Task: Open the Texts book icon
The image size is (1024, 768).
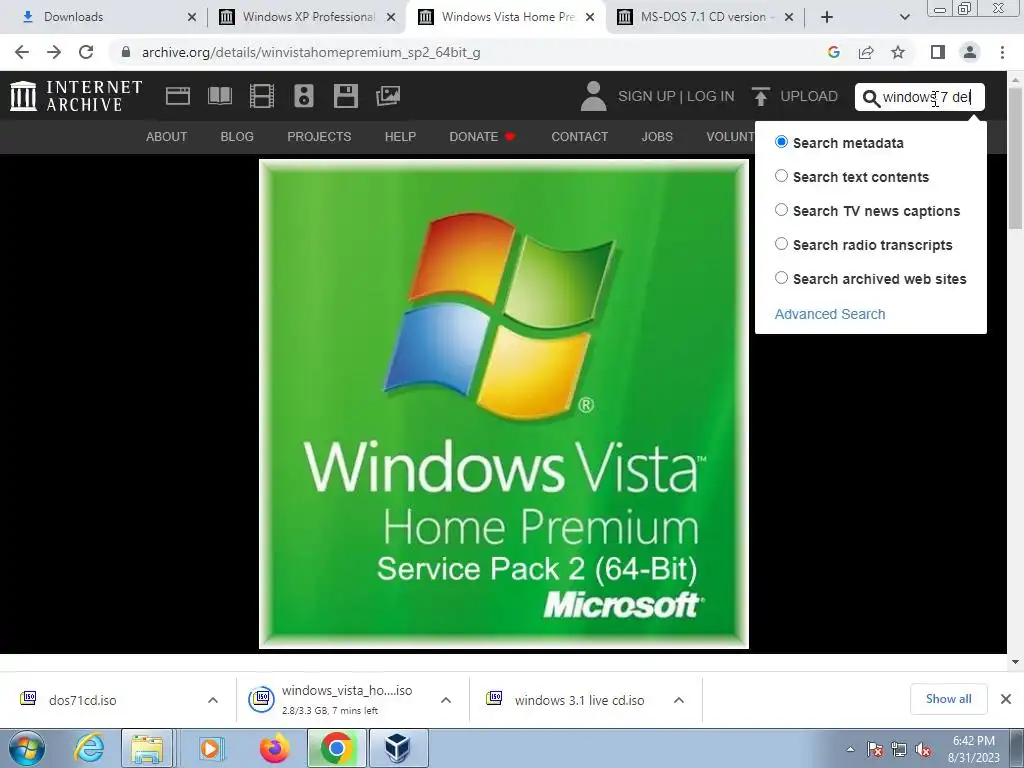Action: (219, 96)
